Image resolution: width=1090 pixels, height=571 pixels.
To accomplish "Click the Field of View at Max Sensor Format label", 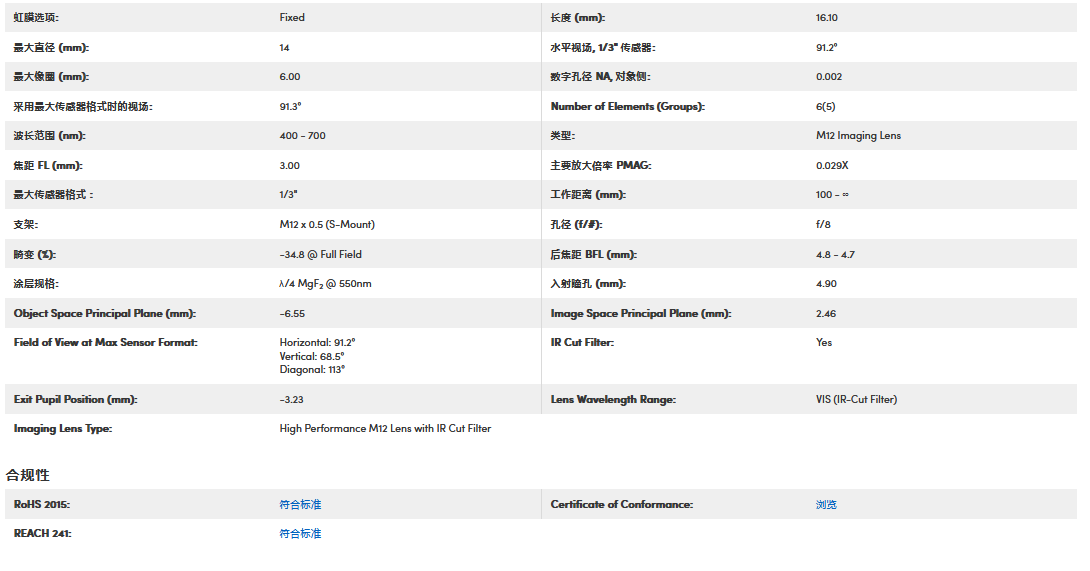I will tap(105, 343).
